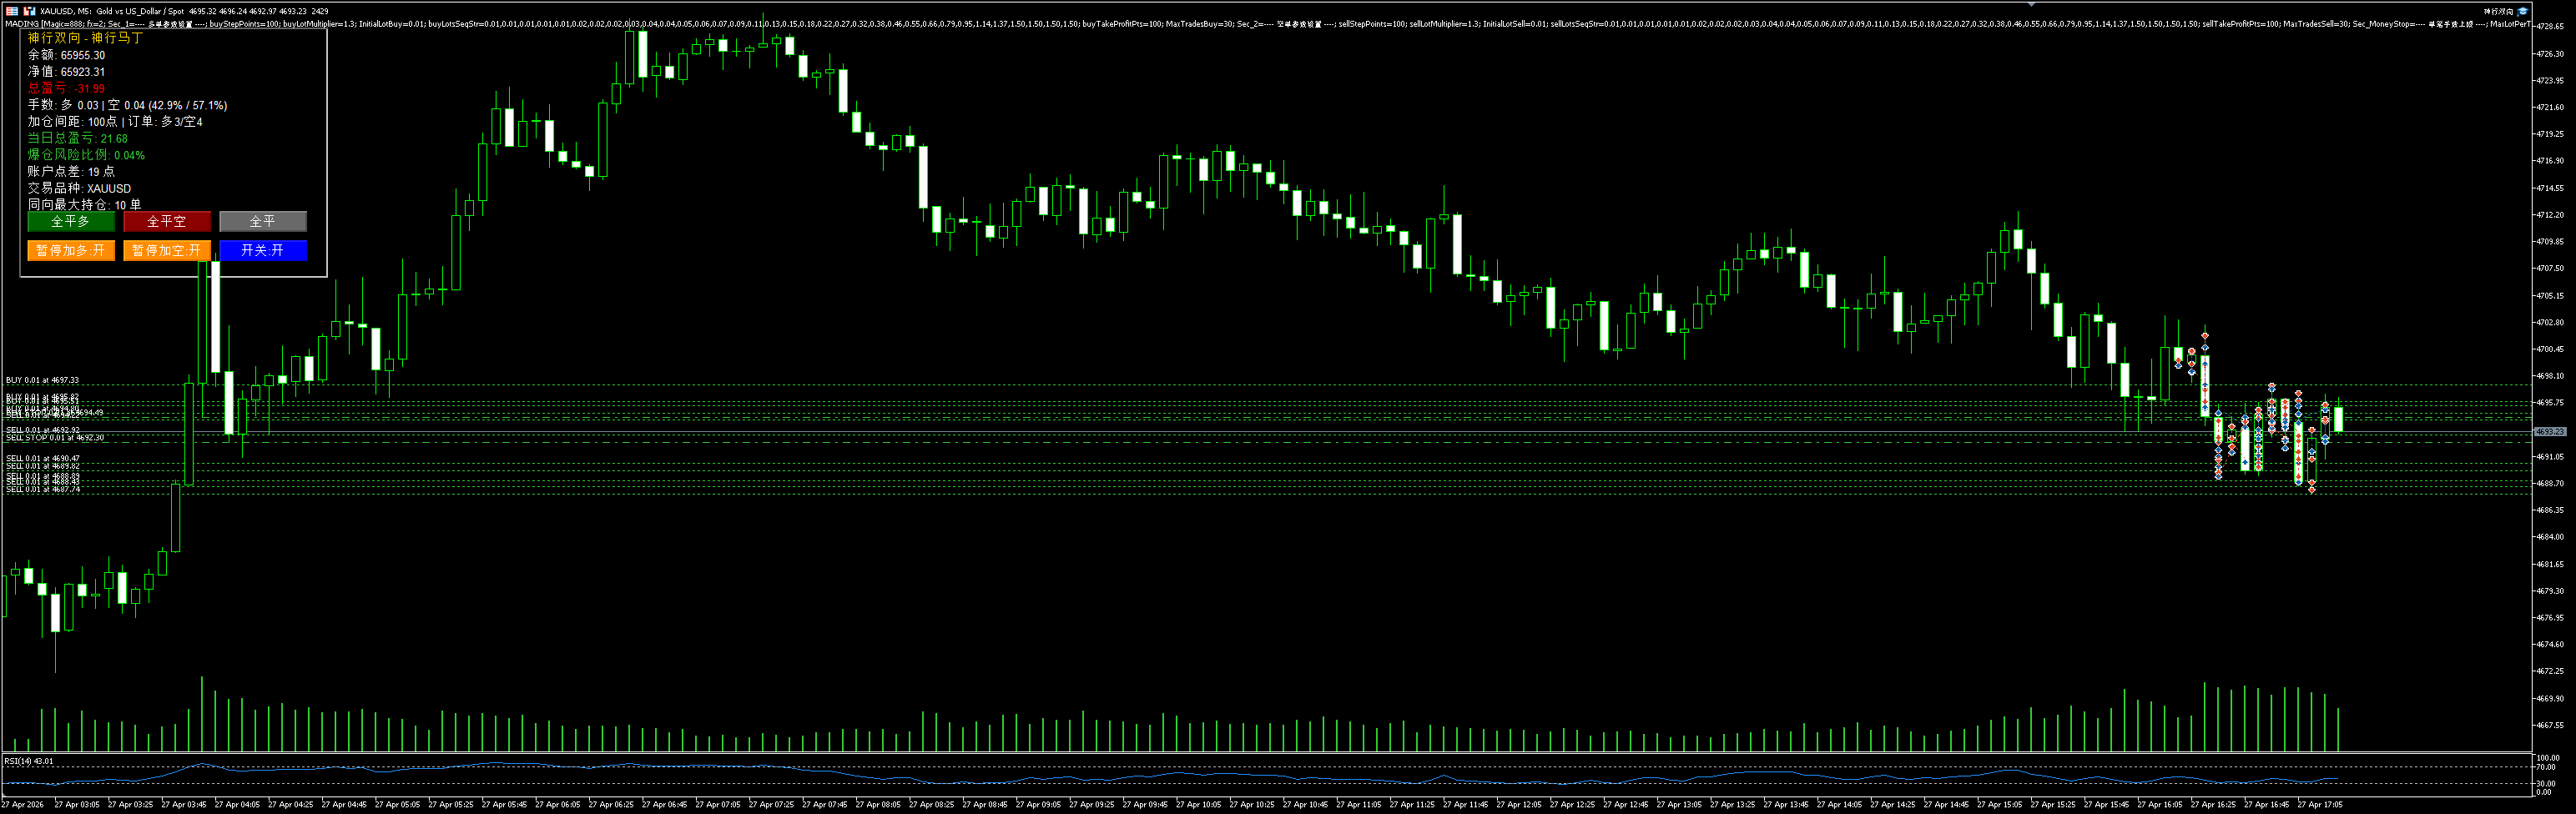Click the 27 Apr 17:05 time axis label
Viewport: 2576px width, 814px height.
(2319, 804)
